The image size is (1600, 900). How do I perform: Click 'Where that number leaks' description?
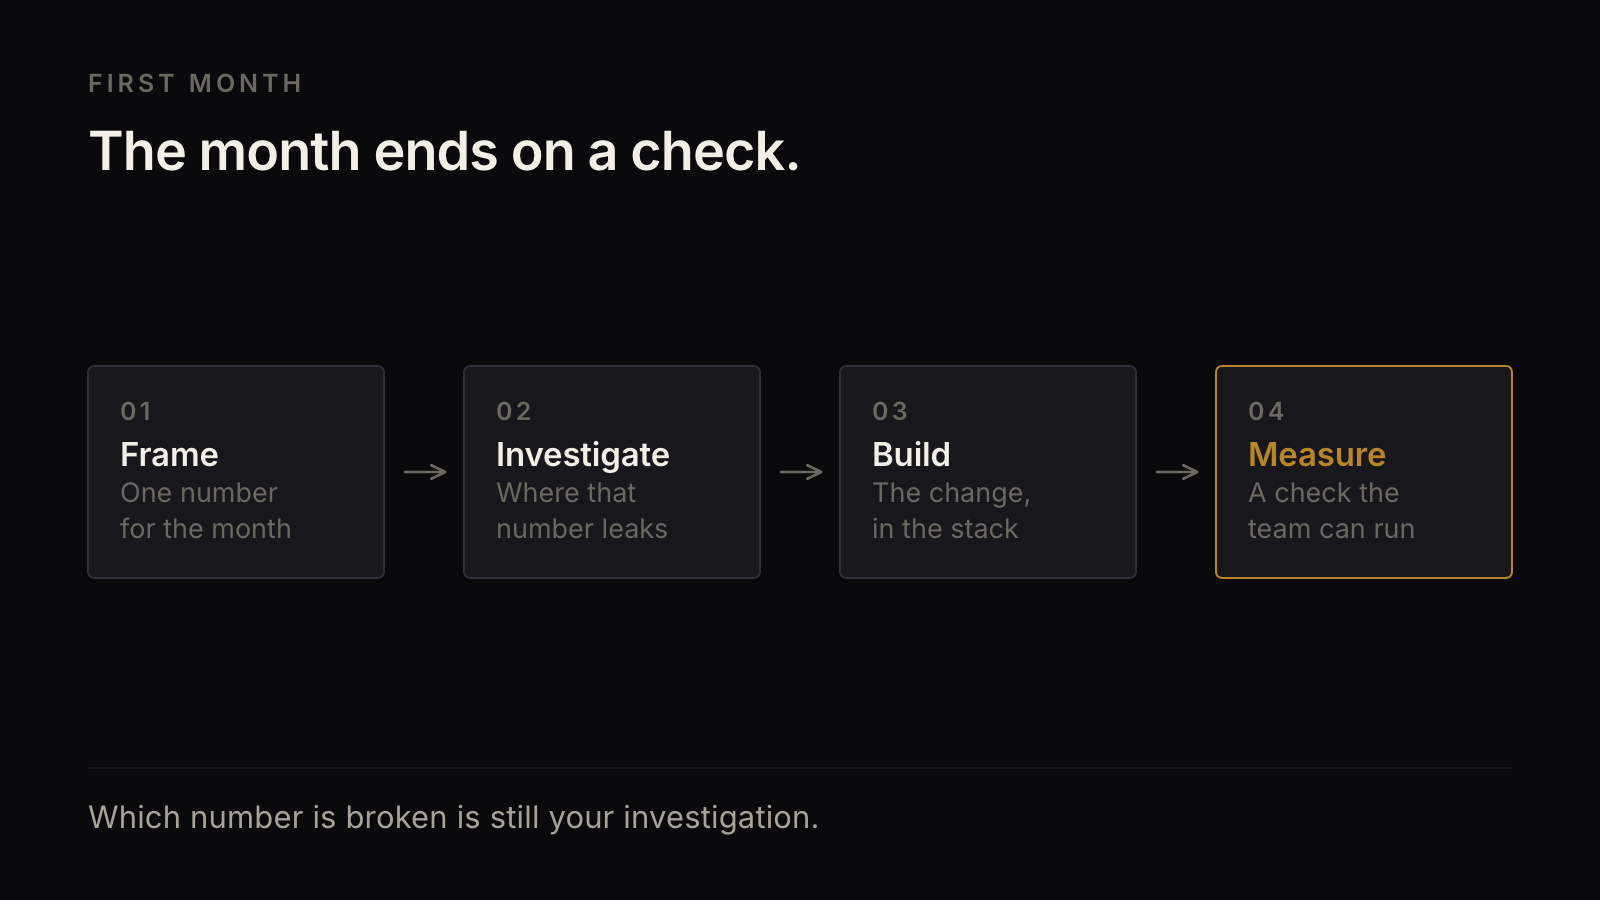(582, 511)
